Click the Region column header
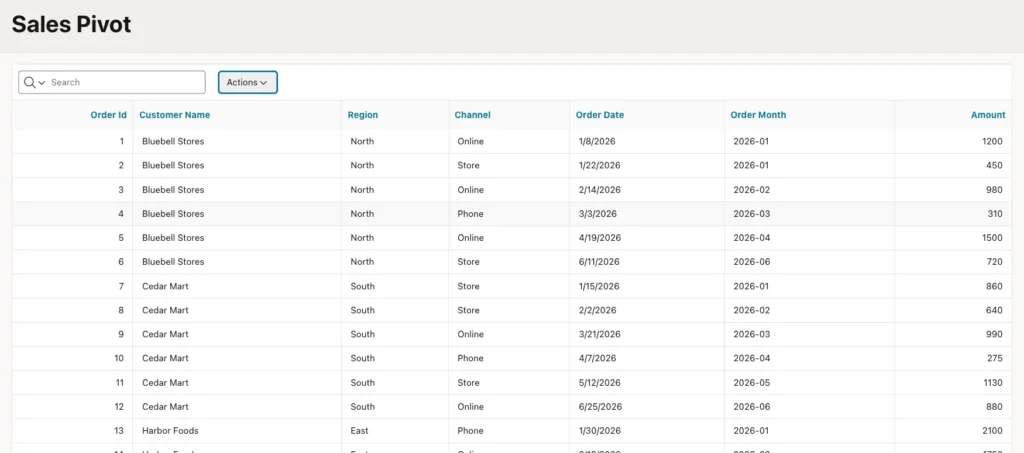Viewport: 1024px width, 453px height. (362, 115)
